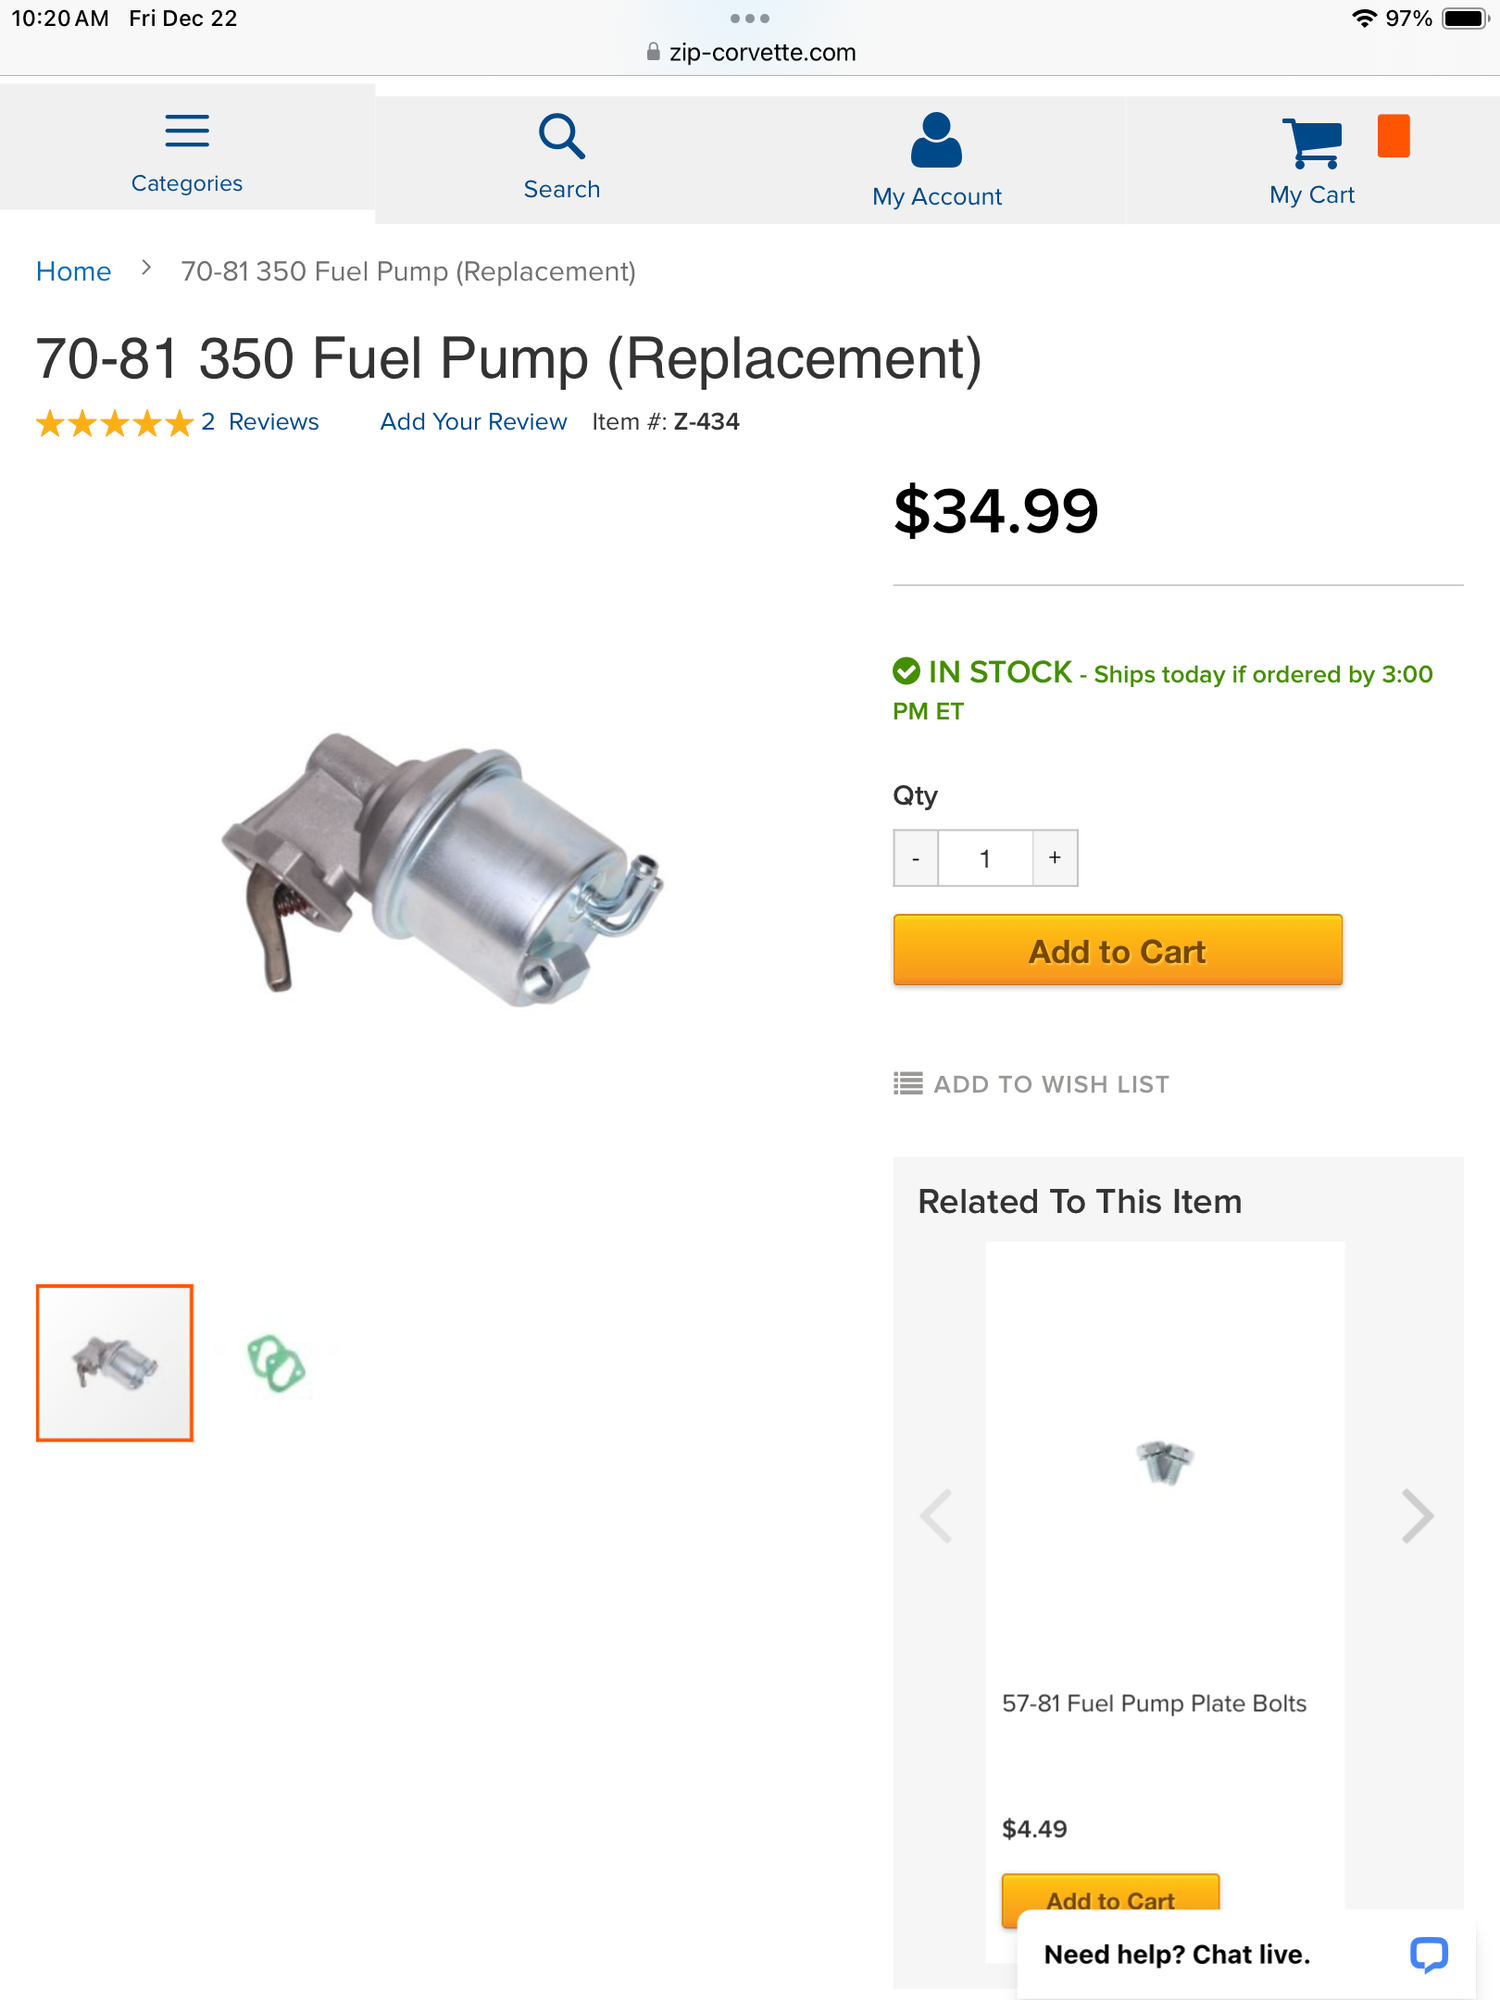View My Cart
This screenshot has width=1500, height=2000.
click(x=1311, y=160)
